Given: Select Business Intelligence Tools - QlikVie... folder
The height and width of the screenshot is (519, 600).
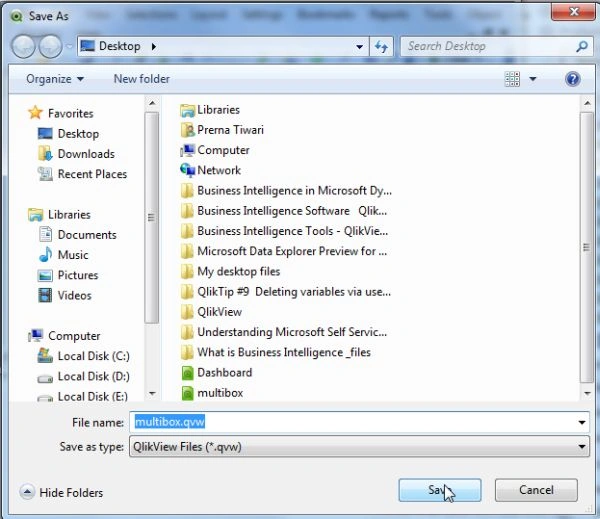Looking at the screenshot, I should pyautogui.click(x=284, y=231).
